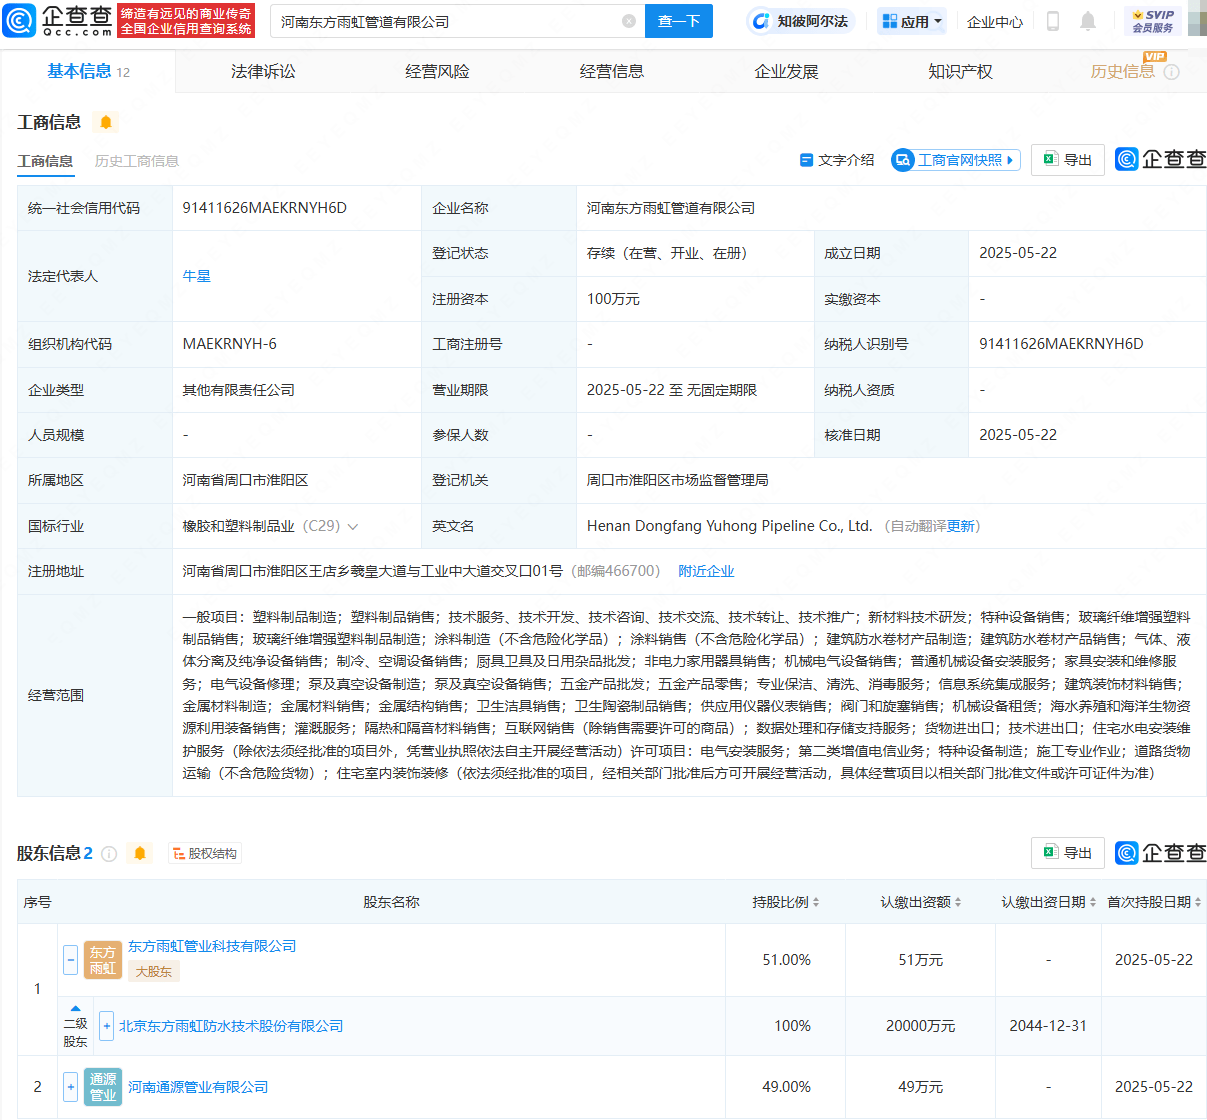Click organization code MAEKRNYH-6
Image resolution: width=1207 pixels, height=1120 pixels.
point(229,344)
